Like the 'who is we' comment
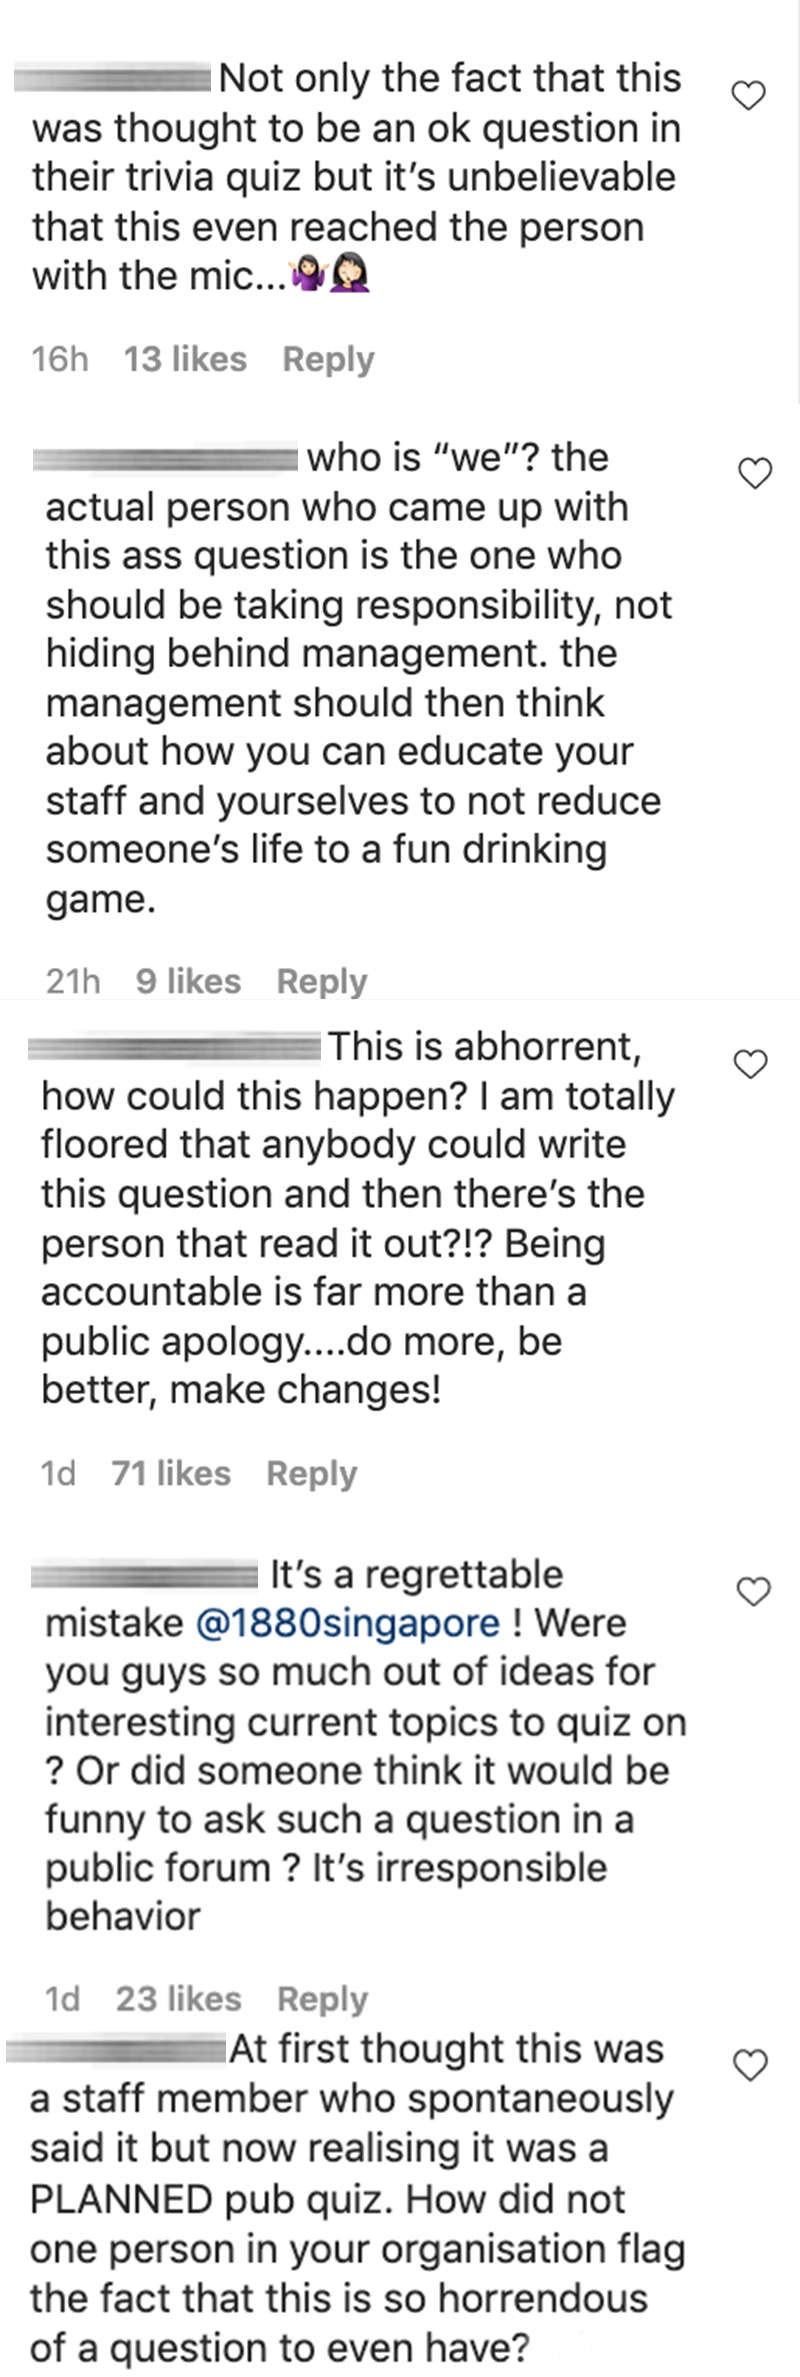 click(x=755, y=473)
